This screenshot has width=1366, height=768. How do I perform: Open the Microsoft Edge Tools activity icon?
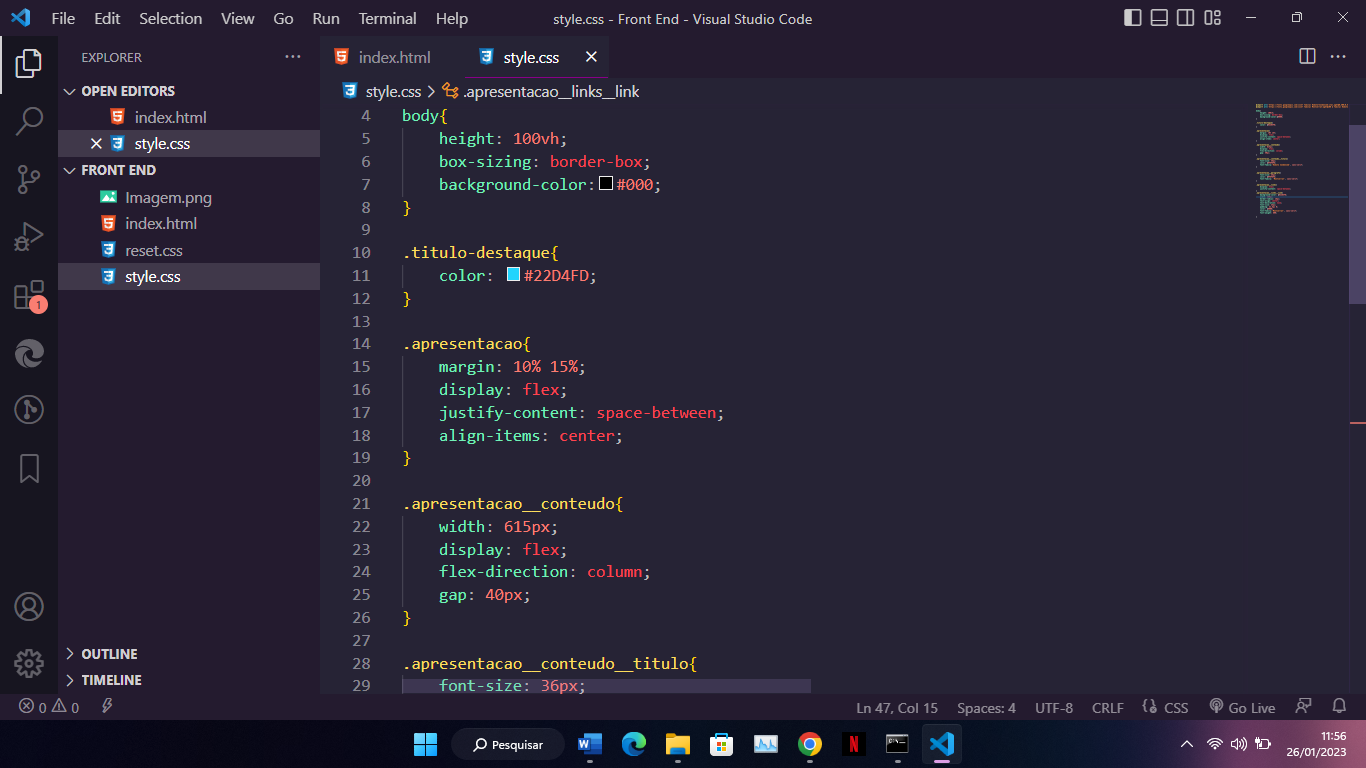pos(29,353)
